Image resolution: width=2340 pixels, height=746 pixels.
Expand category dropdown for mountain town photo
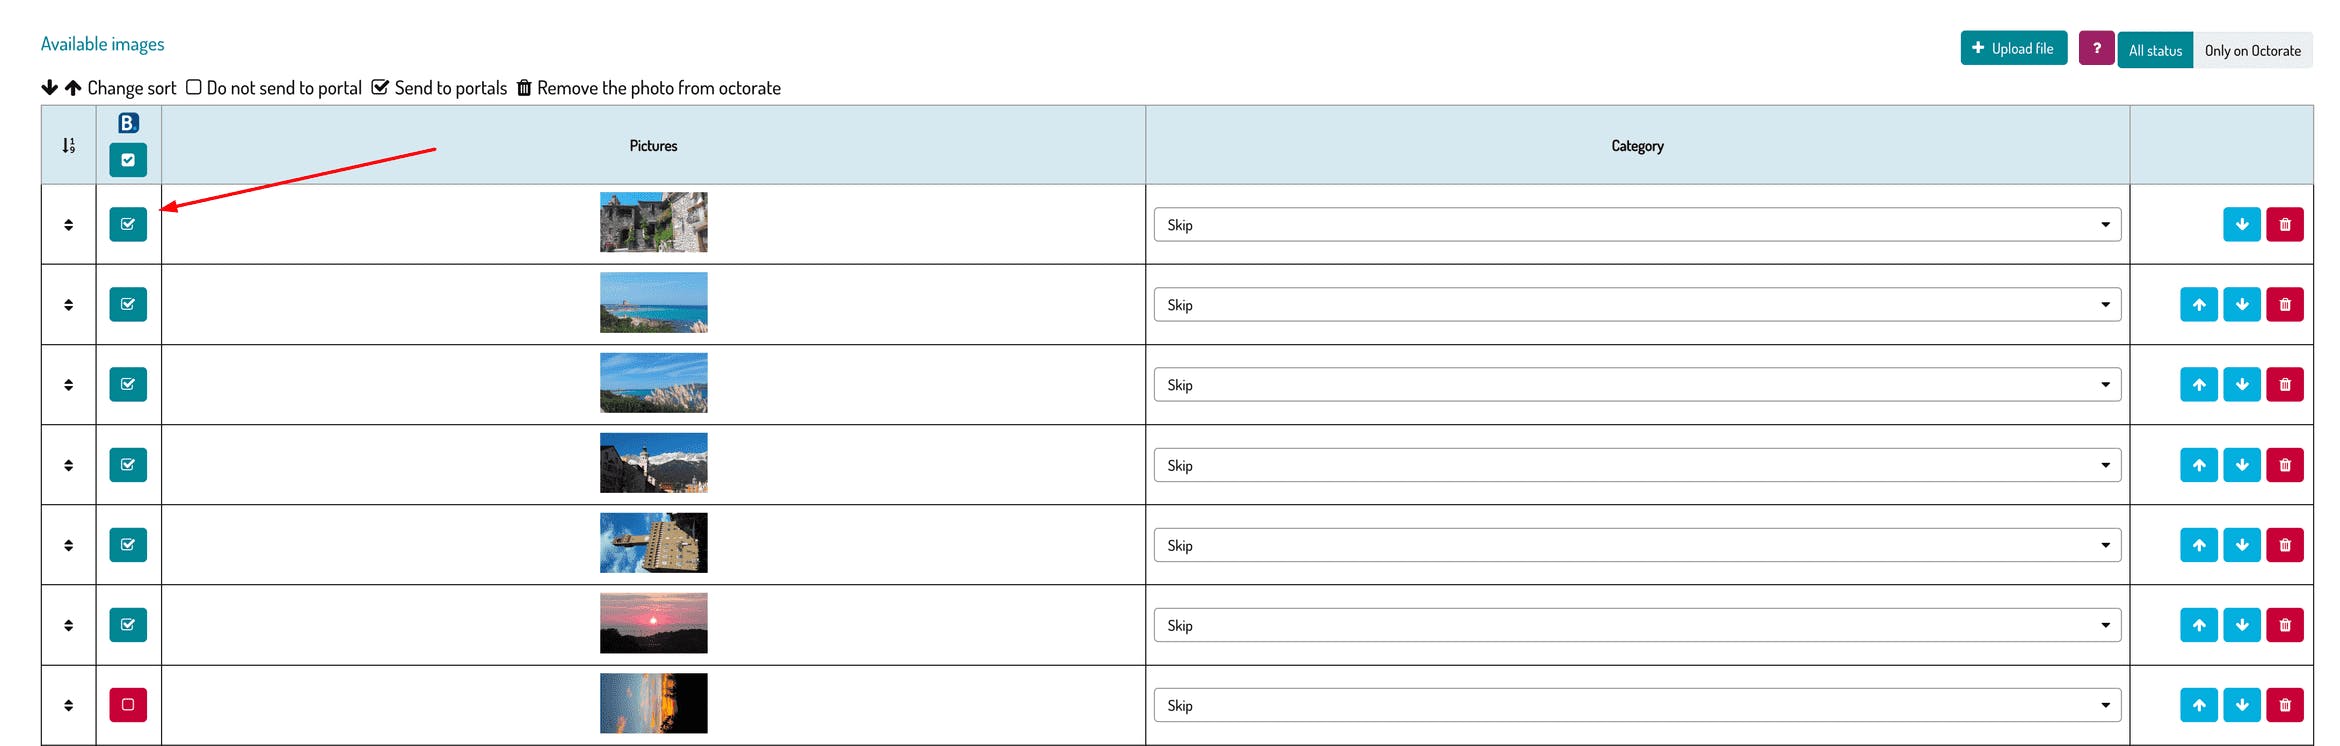[1636, 465]
